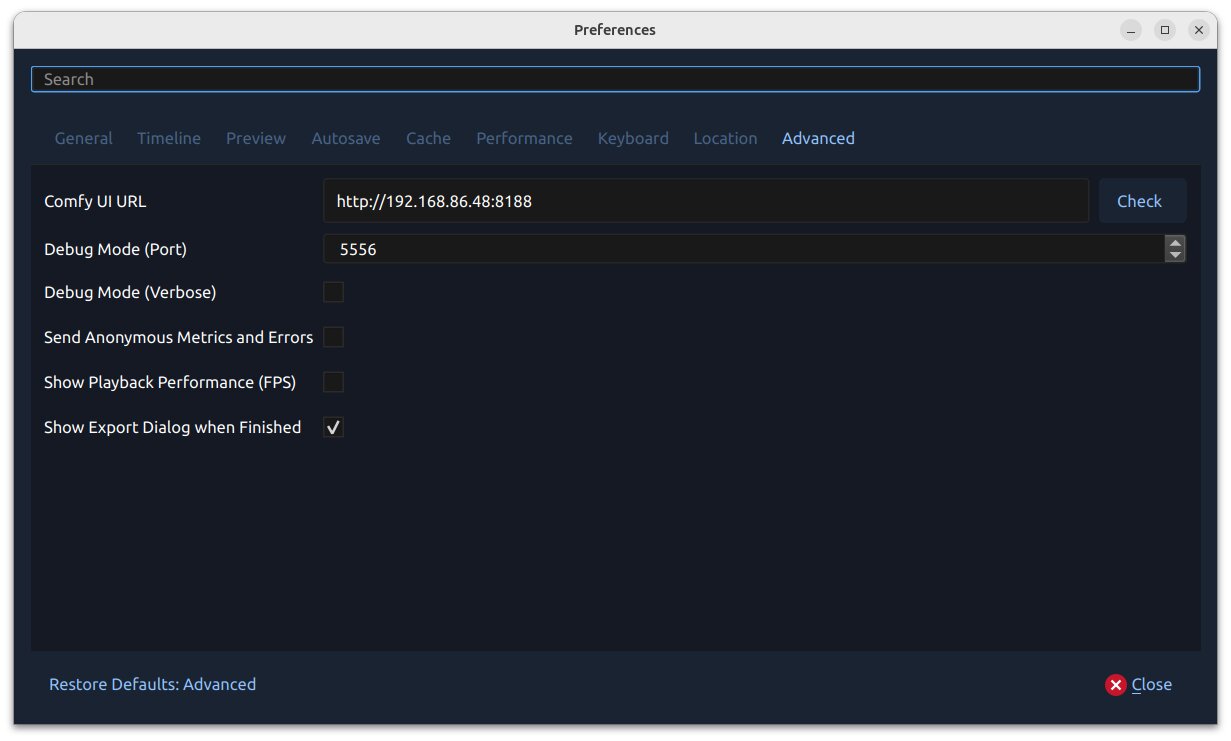Open the Performance preferences tab
The width and height of the screenshot is (1231, 741).
(524, 138)
